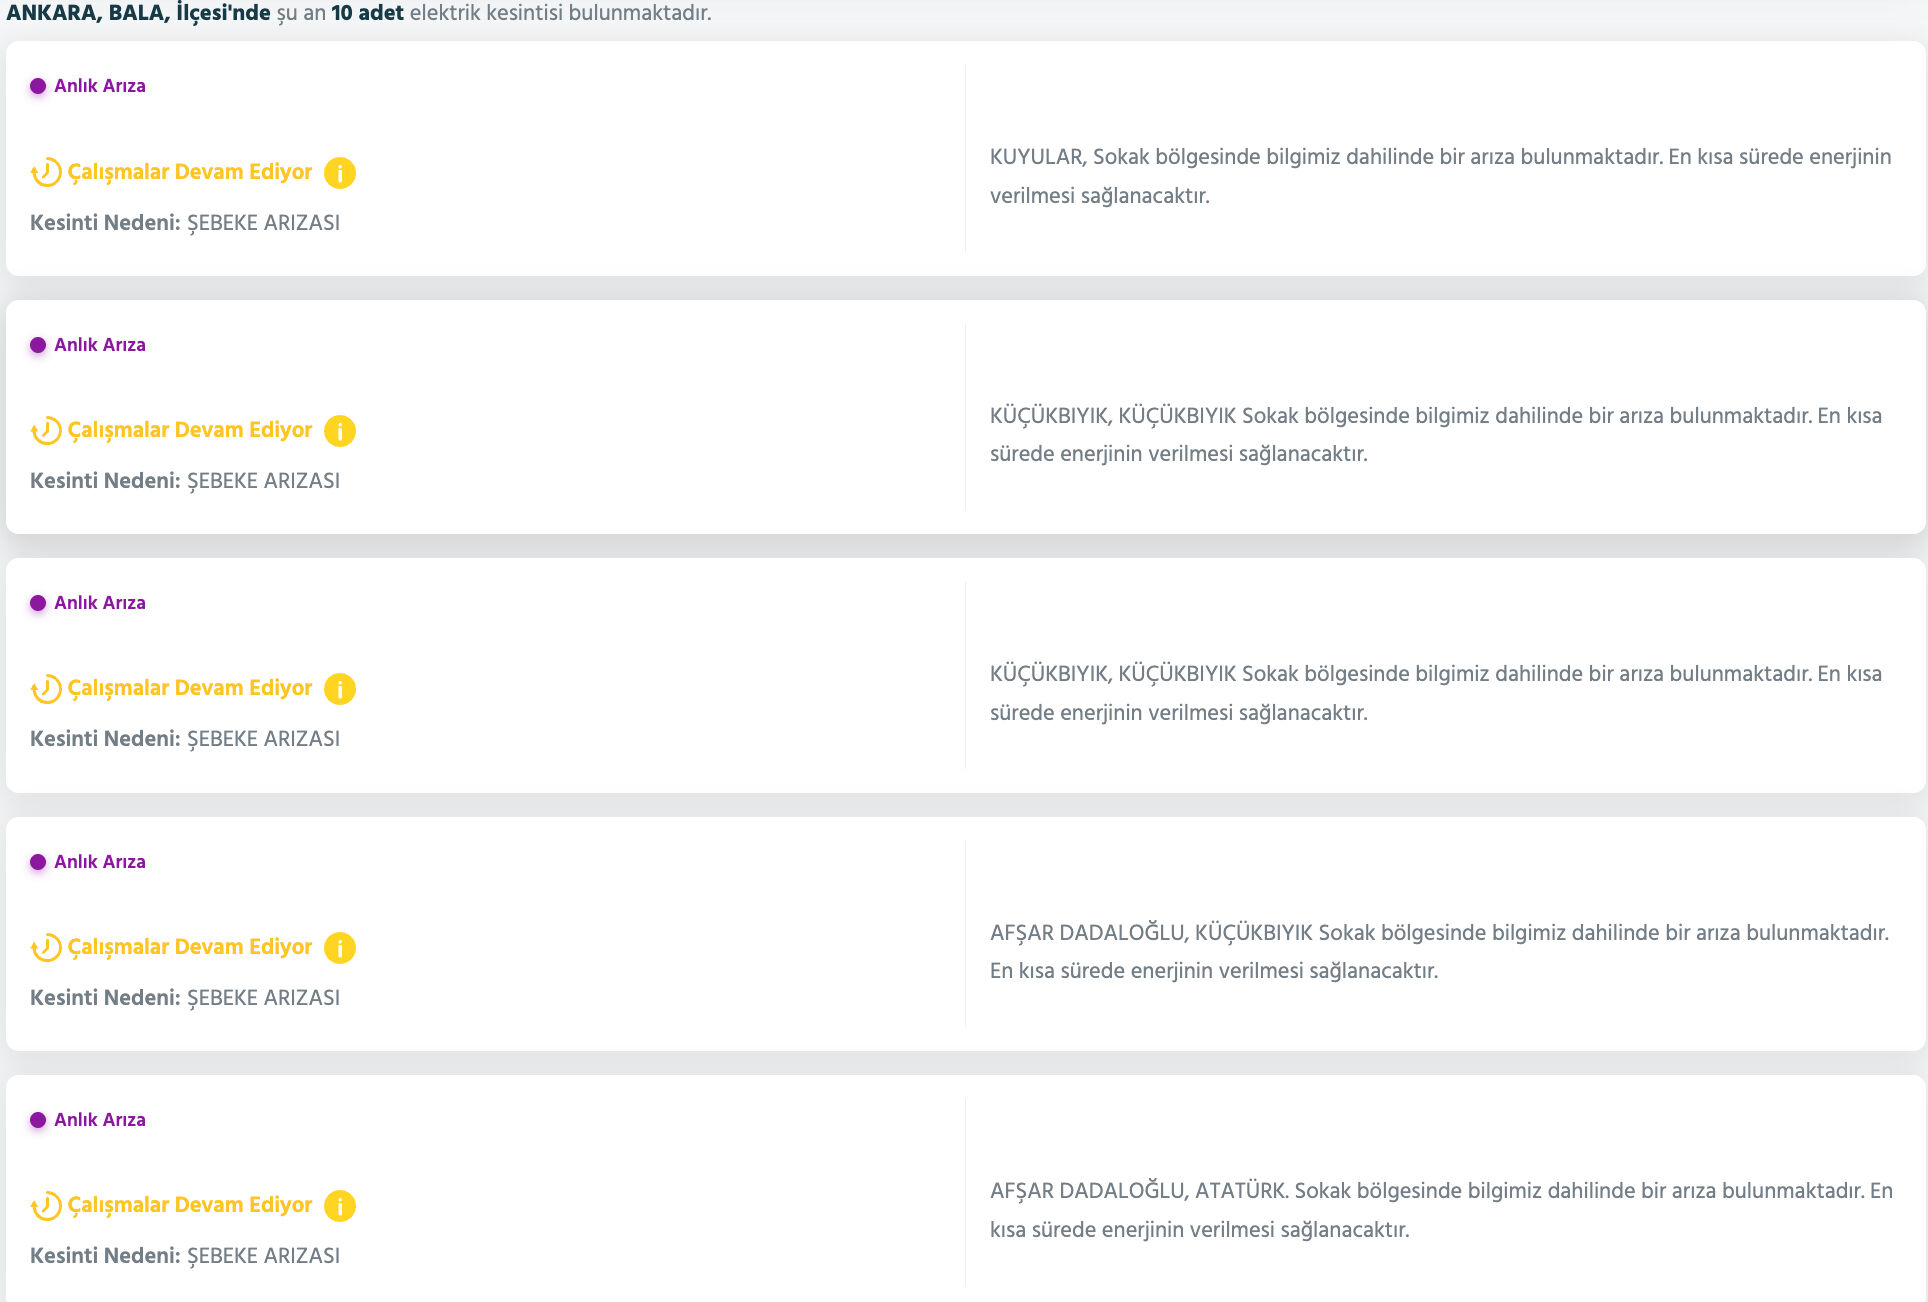This screenshot has width=1928, height=1302.
Task: Click info icon in the second outage card
Action: click(340, 431)
